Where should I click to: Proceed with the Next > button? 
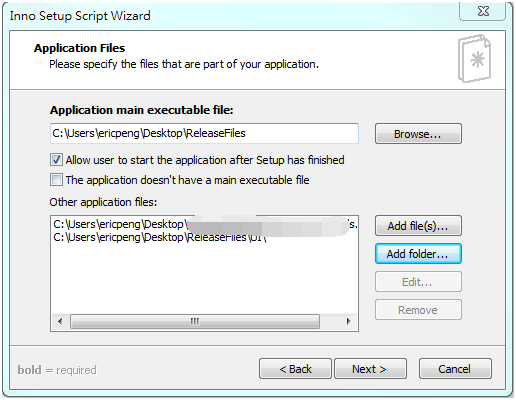pos(370,369)
